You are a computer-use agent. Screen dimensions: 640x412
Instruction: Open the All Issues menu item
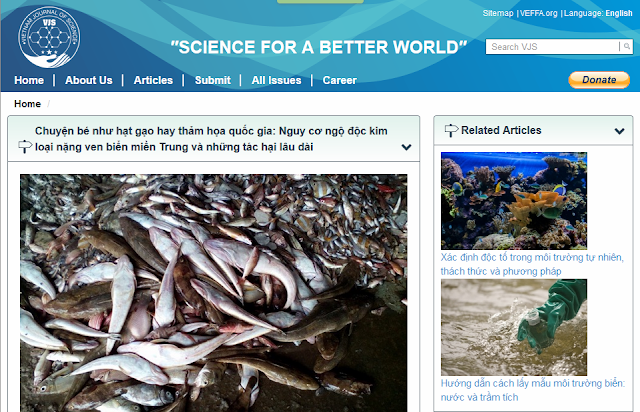(x=276, y=80)
